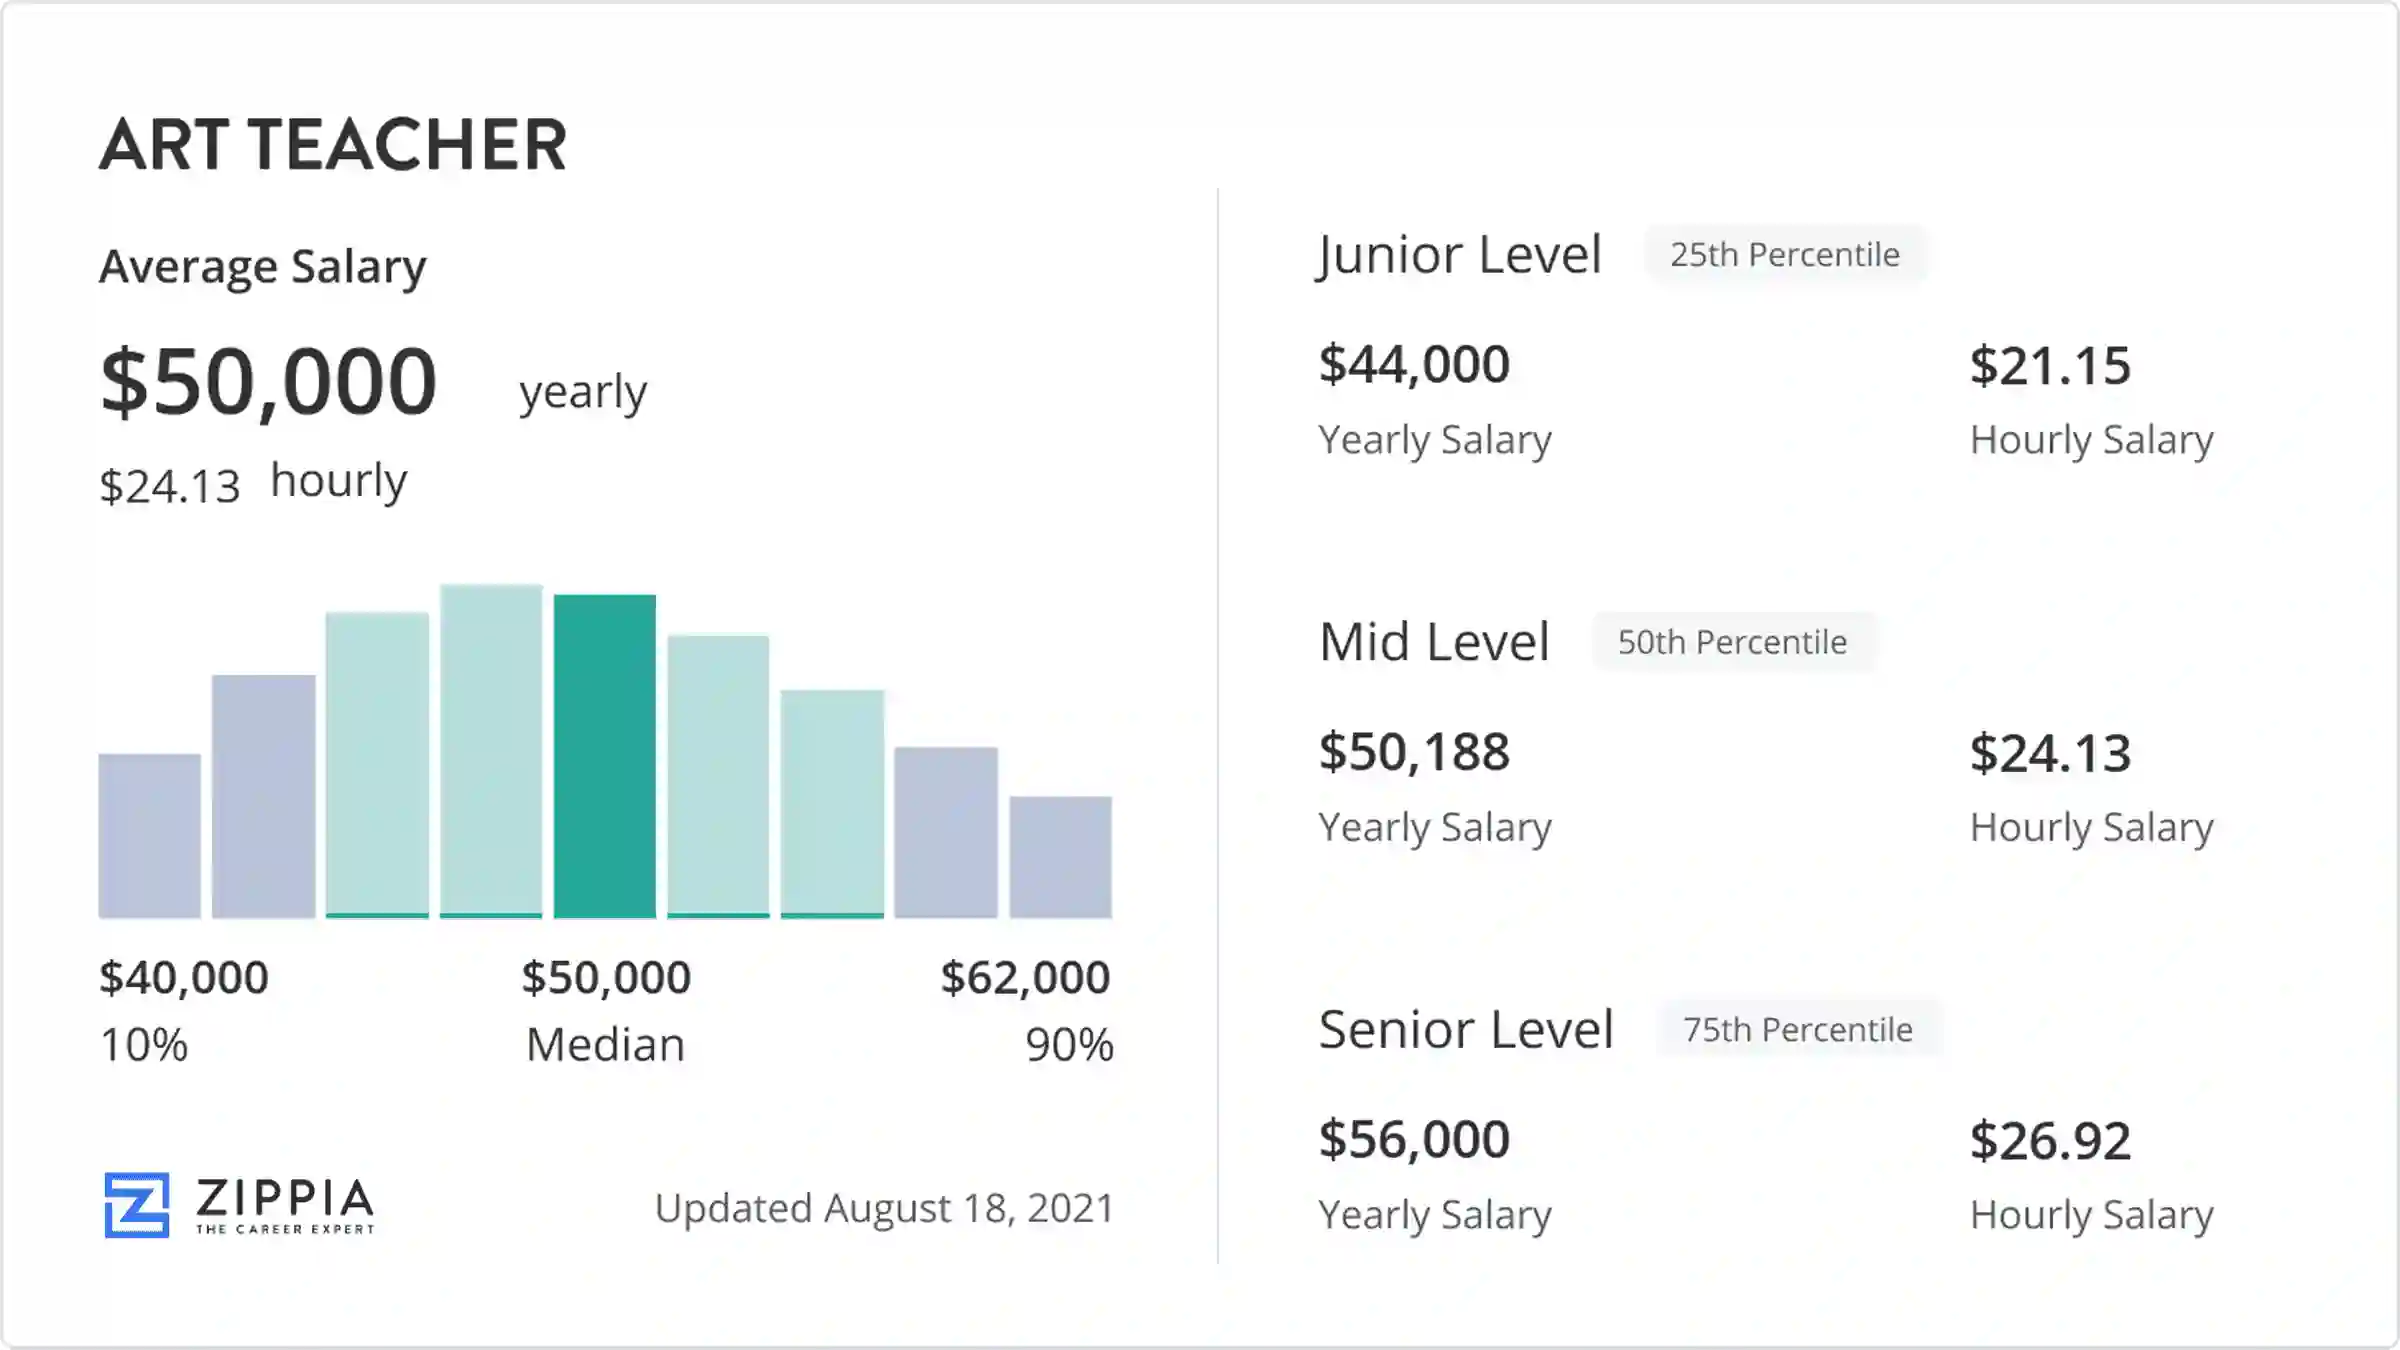
Task: Select the leftmost gray-blue histogram bar
Action: coord(149,836)
